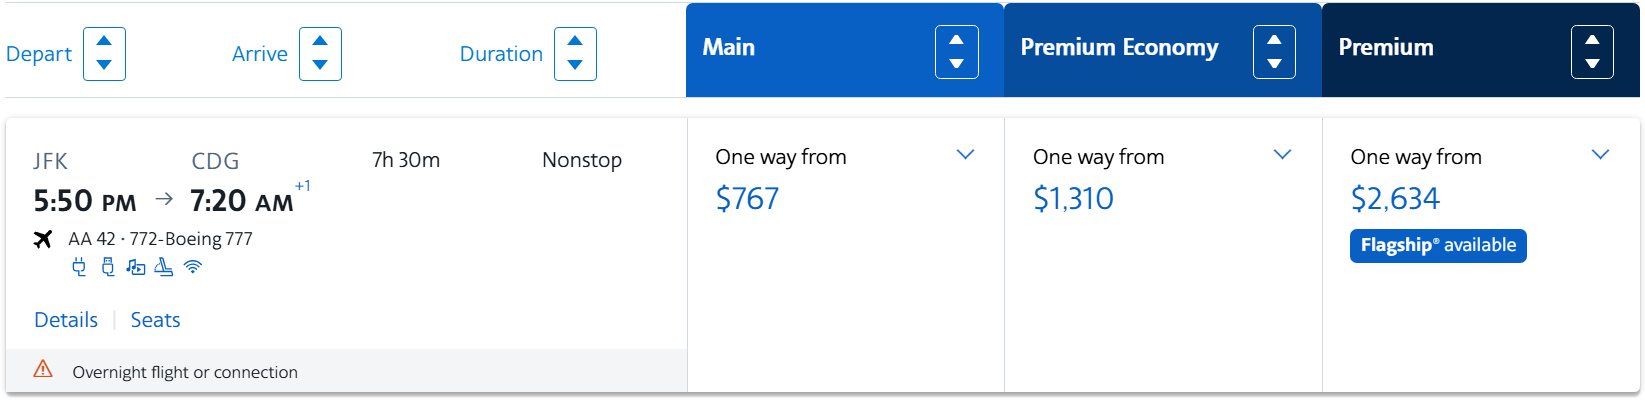
Task: Click the Wi-Fi amenity icon
Action: point(193,267)
